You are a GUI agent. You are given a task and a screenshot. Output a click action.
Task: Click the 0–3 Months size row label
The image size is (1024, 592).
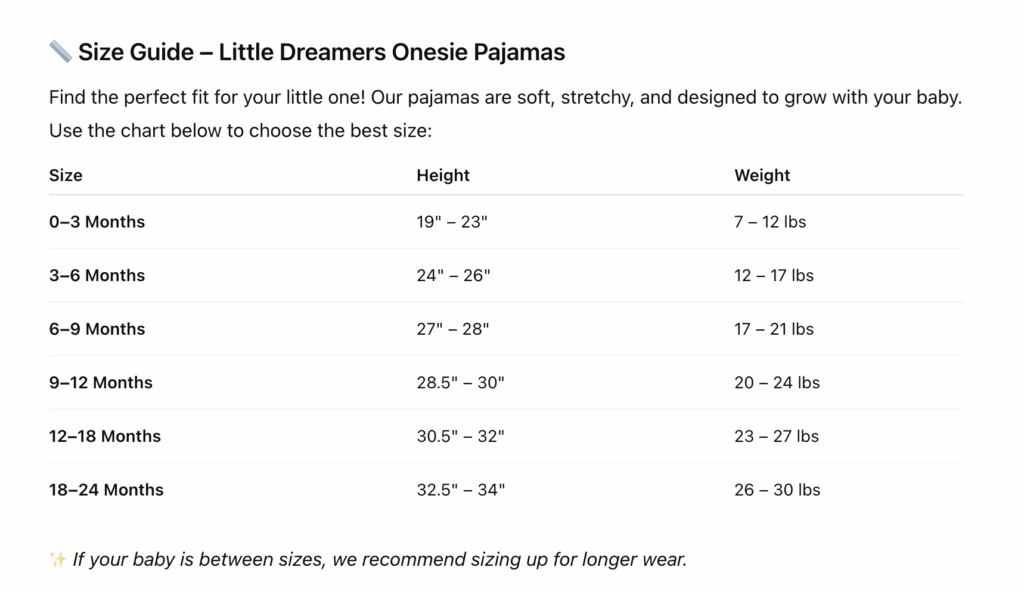[97, 222]
